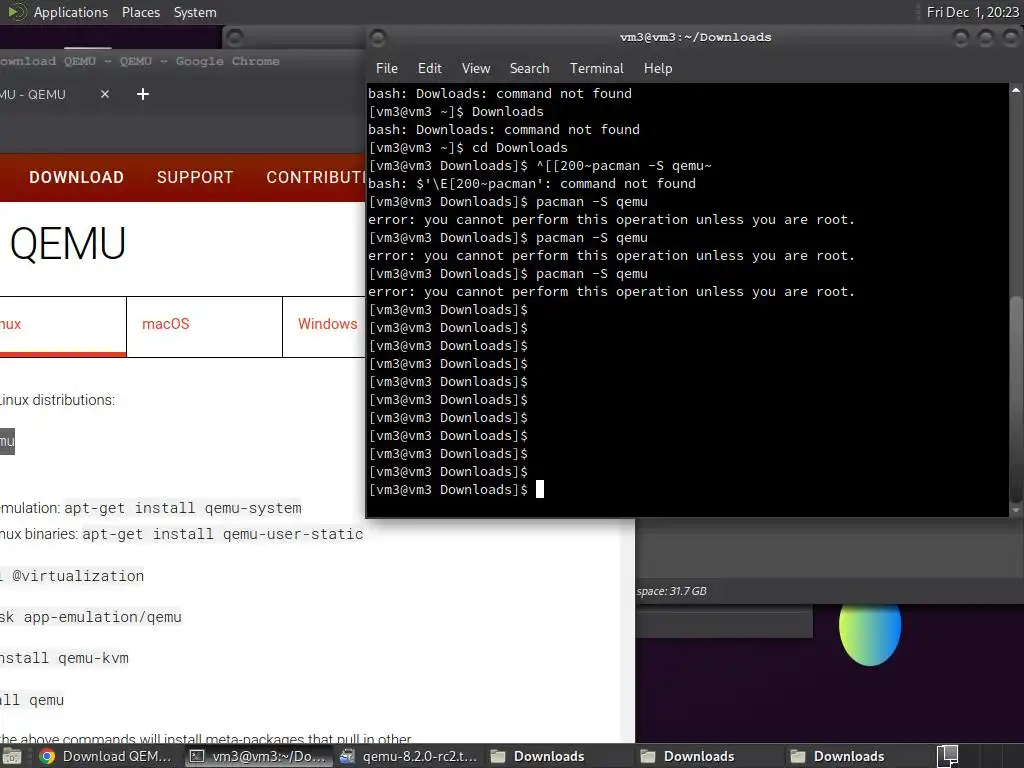The height and width of the screenshot is (768, 1024).
Task: Open the System menu in top panel
Action: [x=195, y=12]
